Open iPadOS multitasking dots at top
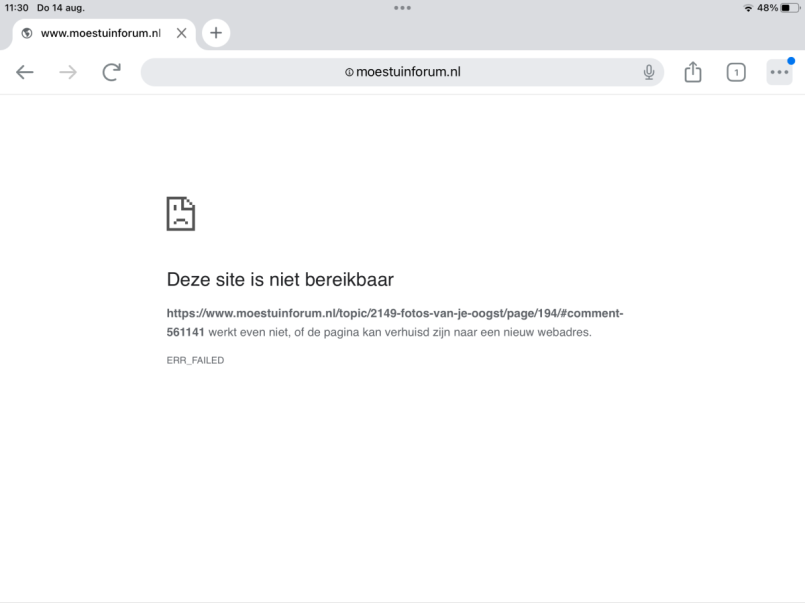Screen dimensions: 805x603 pos(402,8)
